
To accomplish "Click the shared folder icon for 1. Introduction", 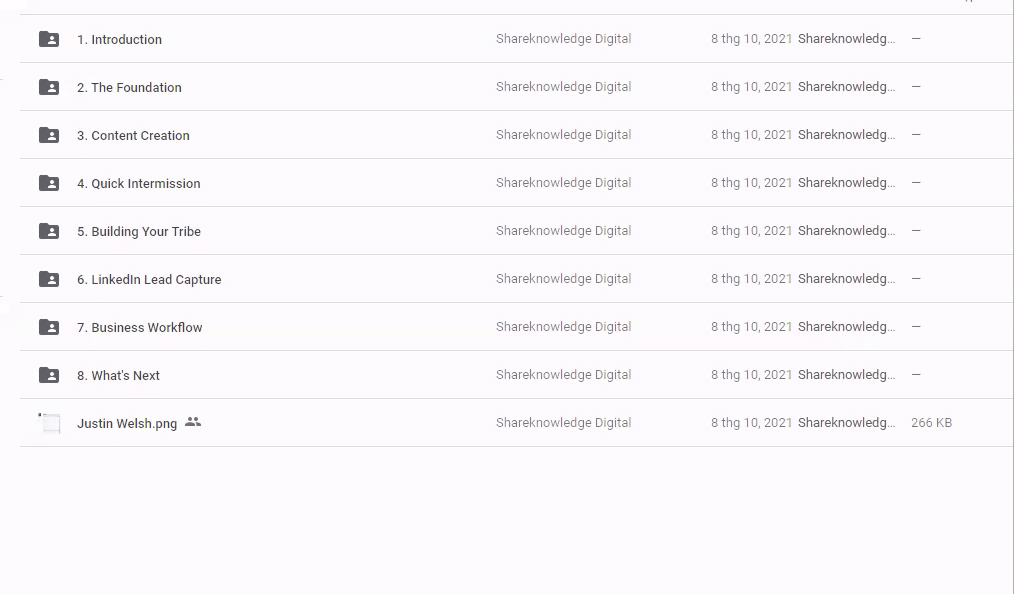I will [x=49, y=39].
